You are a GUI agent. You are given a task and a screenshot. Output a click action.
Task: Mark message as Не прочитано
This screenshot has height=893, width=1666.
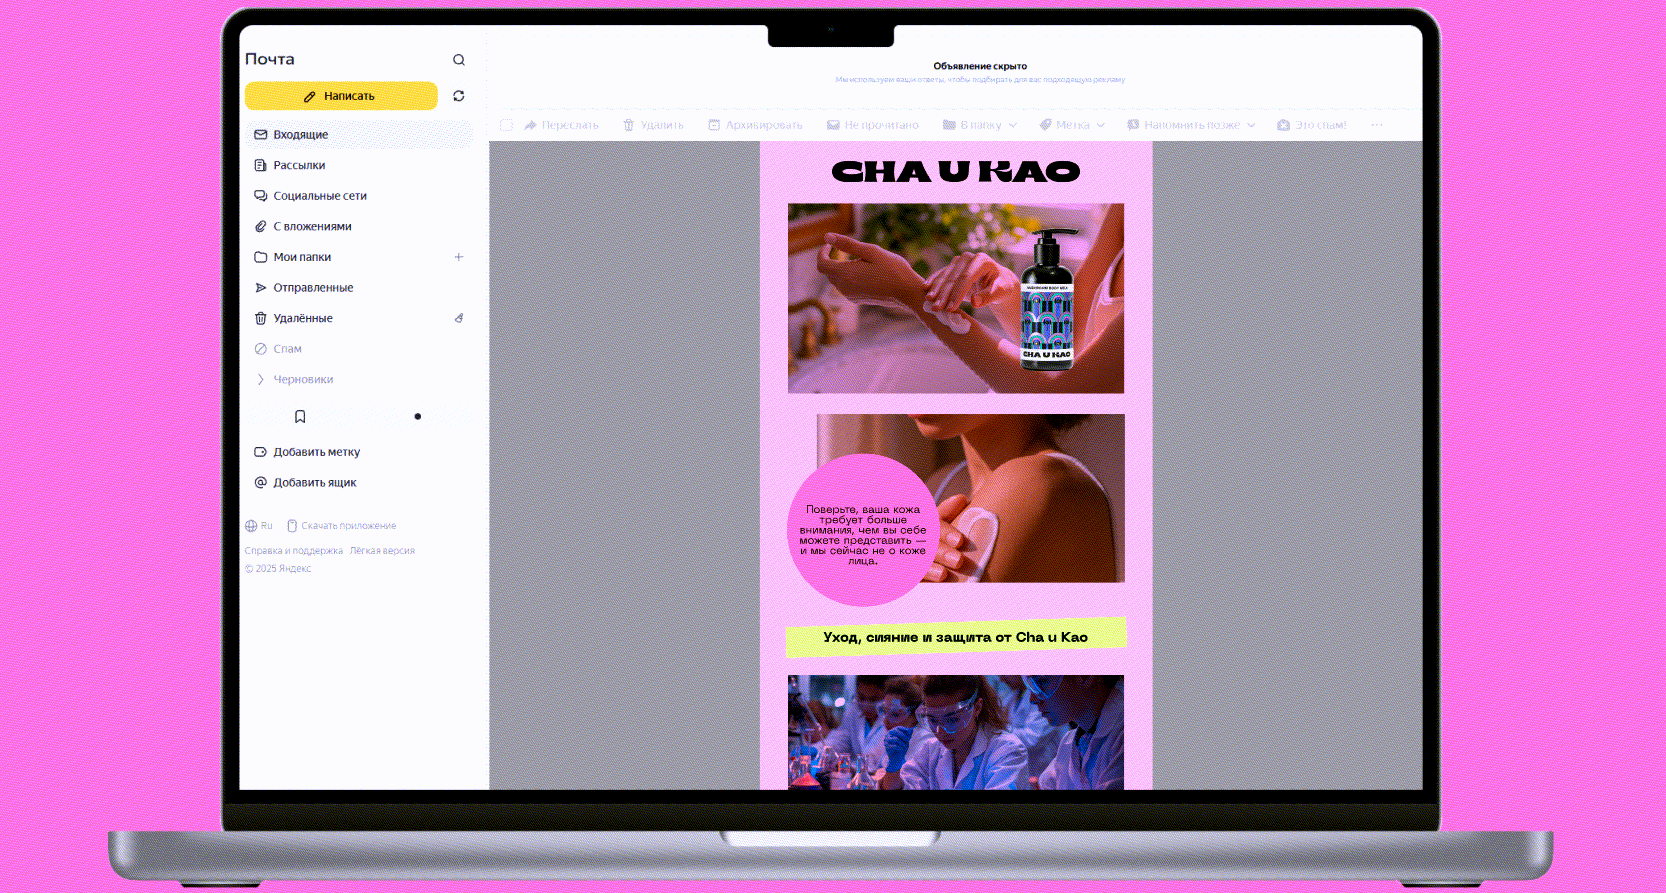click(x=872, y=125)
